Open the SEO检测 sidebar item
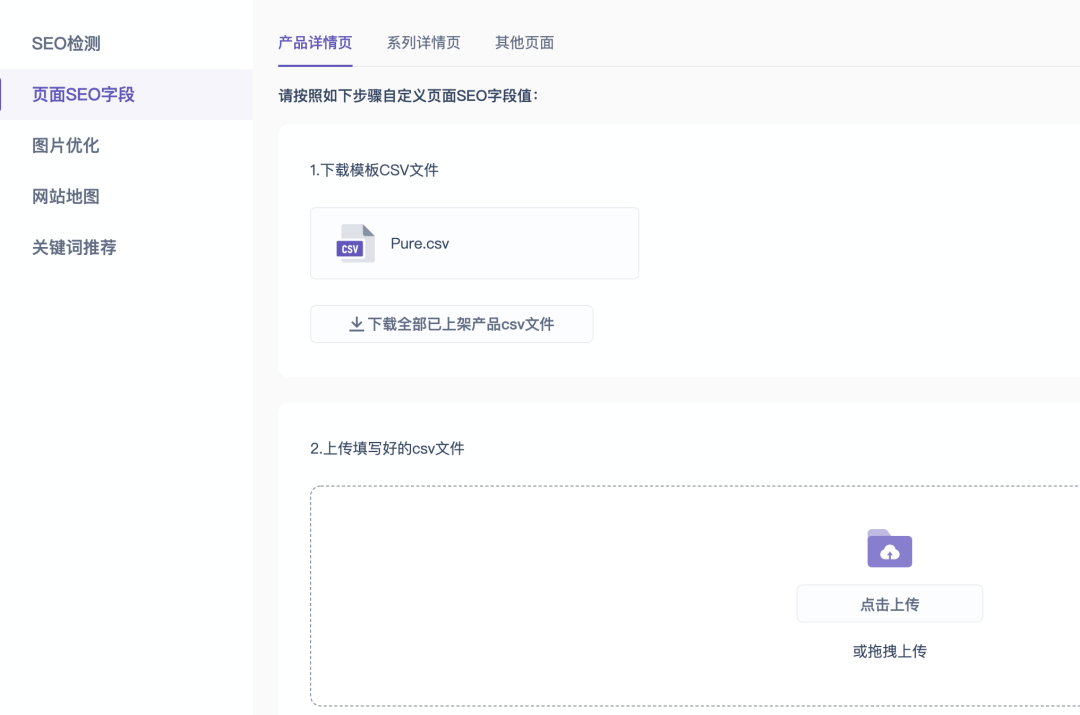The height and width of the screenshot is (715, 1080). pyautogui.click(x=66, y=44)
